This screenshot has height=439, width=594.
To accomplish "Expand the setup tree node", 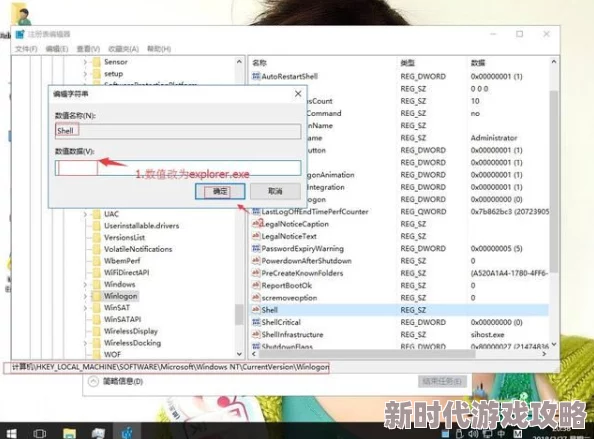I will [x=85, y=73].
